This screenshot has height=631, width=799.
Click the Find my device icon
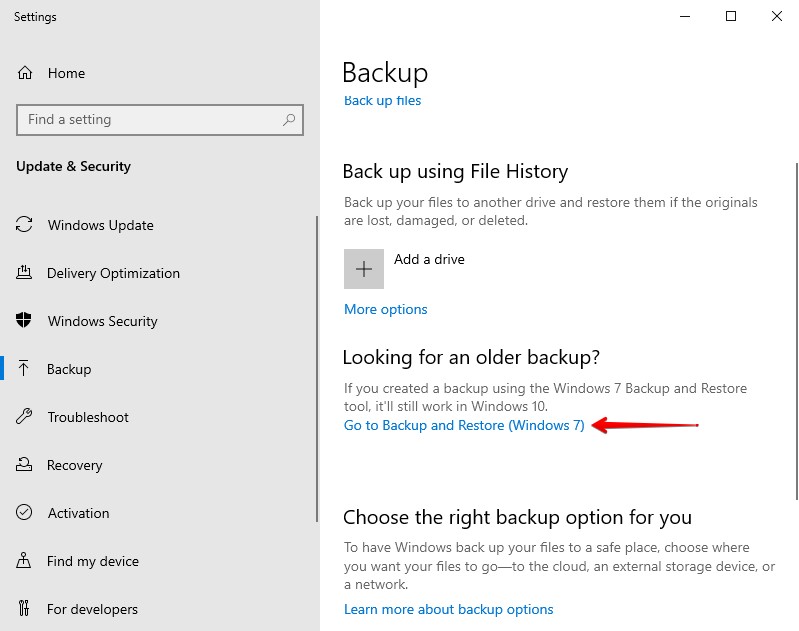click(x=23, y=560)
